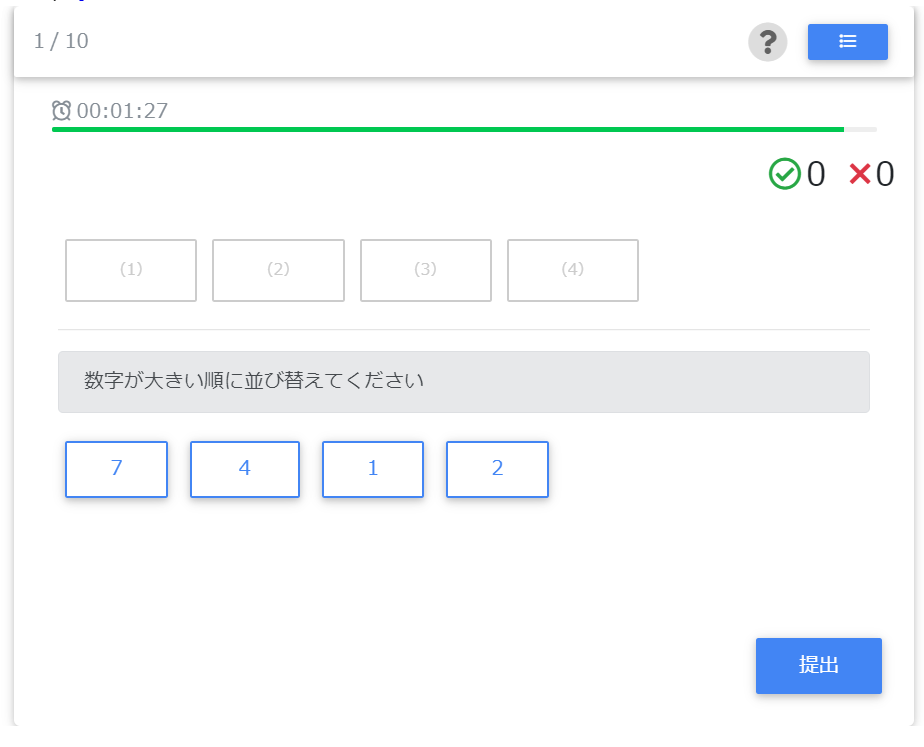Click the 1 / 10 question counter

(x=61, y=41)
